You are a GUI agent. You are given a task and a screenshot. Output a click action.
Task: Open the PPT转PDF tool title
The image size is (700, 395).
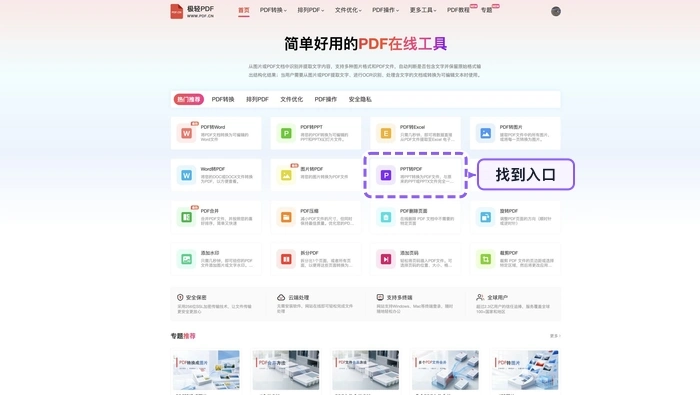click(411, 169)
